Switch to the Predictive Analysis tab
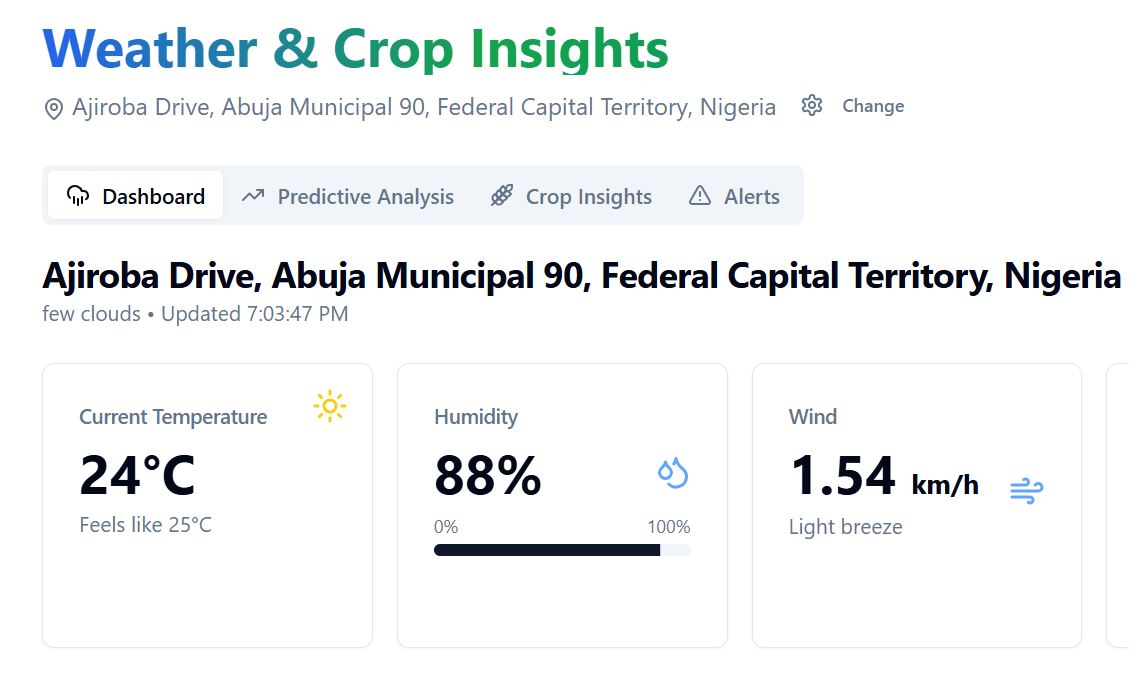The height and width of the screenshot is (678, 1129). (348, 196)
